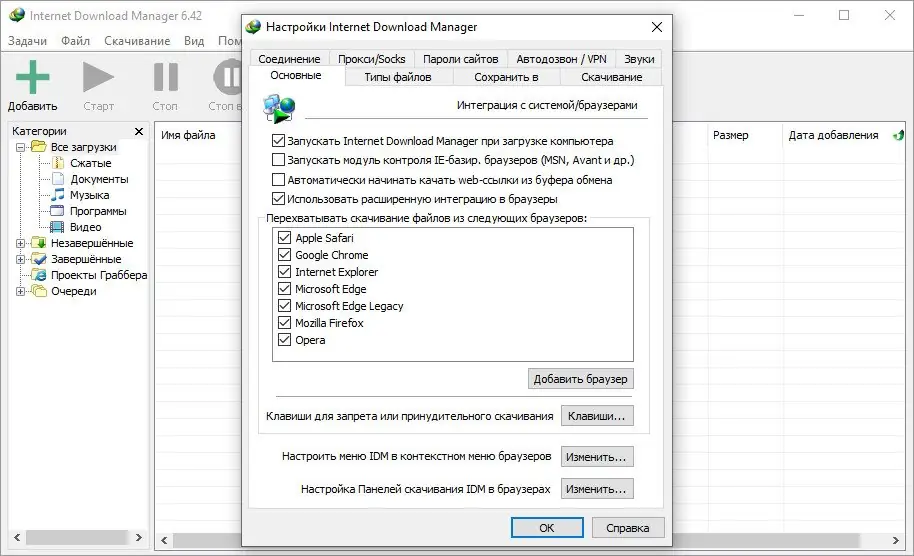Image resolution: width=914 pixels, height=556 pixels.
Task: Click right arrow of categories scrollbar
Action: (139, 537)
